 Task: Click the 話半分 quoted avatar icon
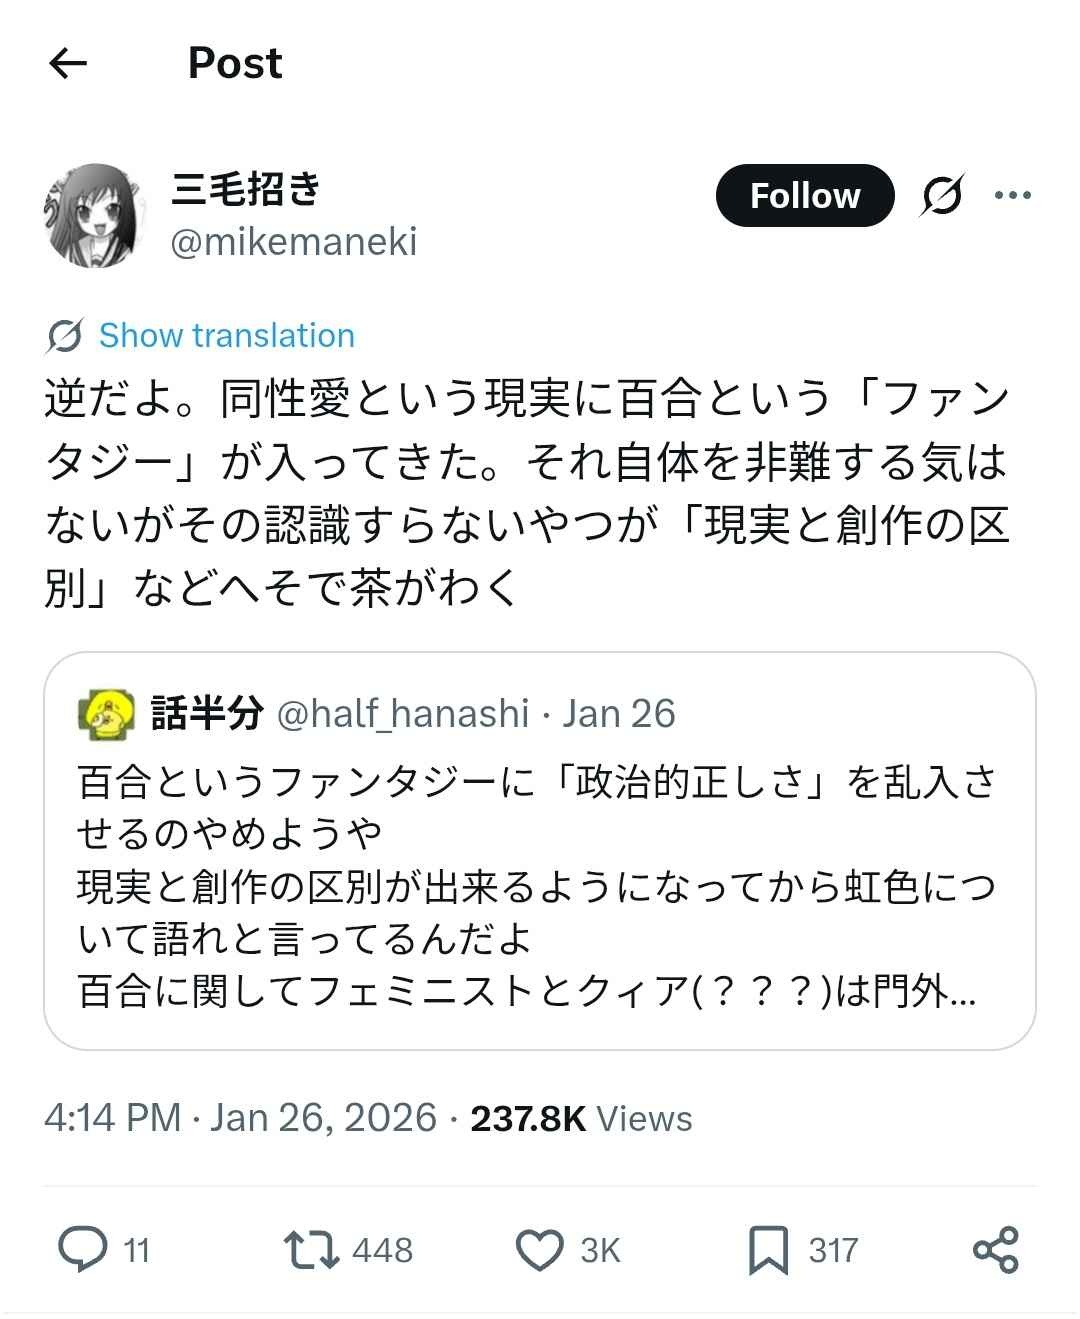pyautogui.click(x=107, y=714)
